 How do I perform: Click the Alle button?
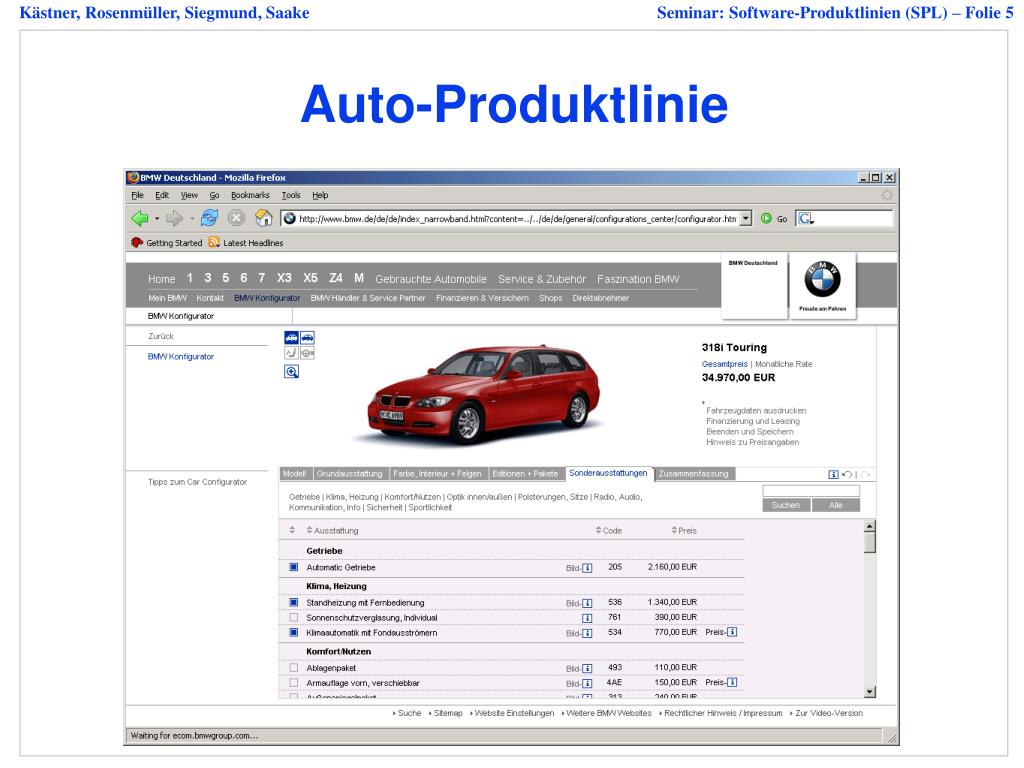(x=836, y=505)
